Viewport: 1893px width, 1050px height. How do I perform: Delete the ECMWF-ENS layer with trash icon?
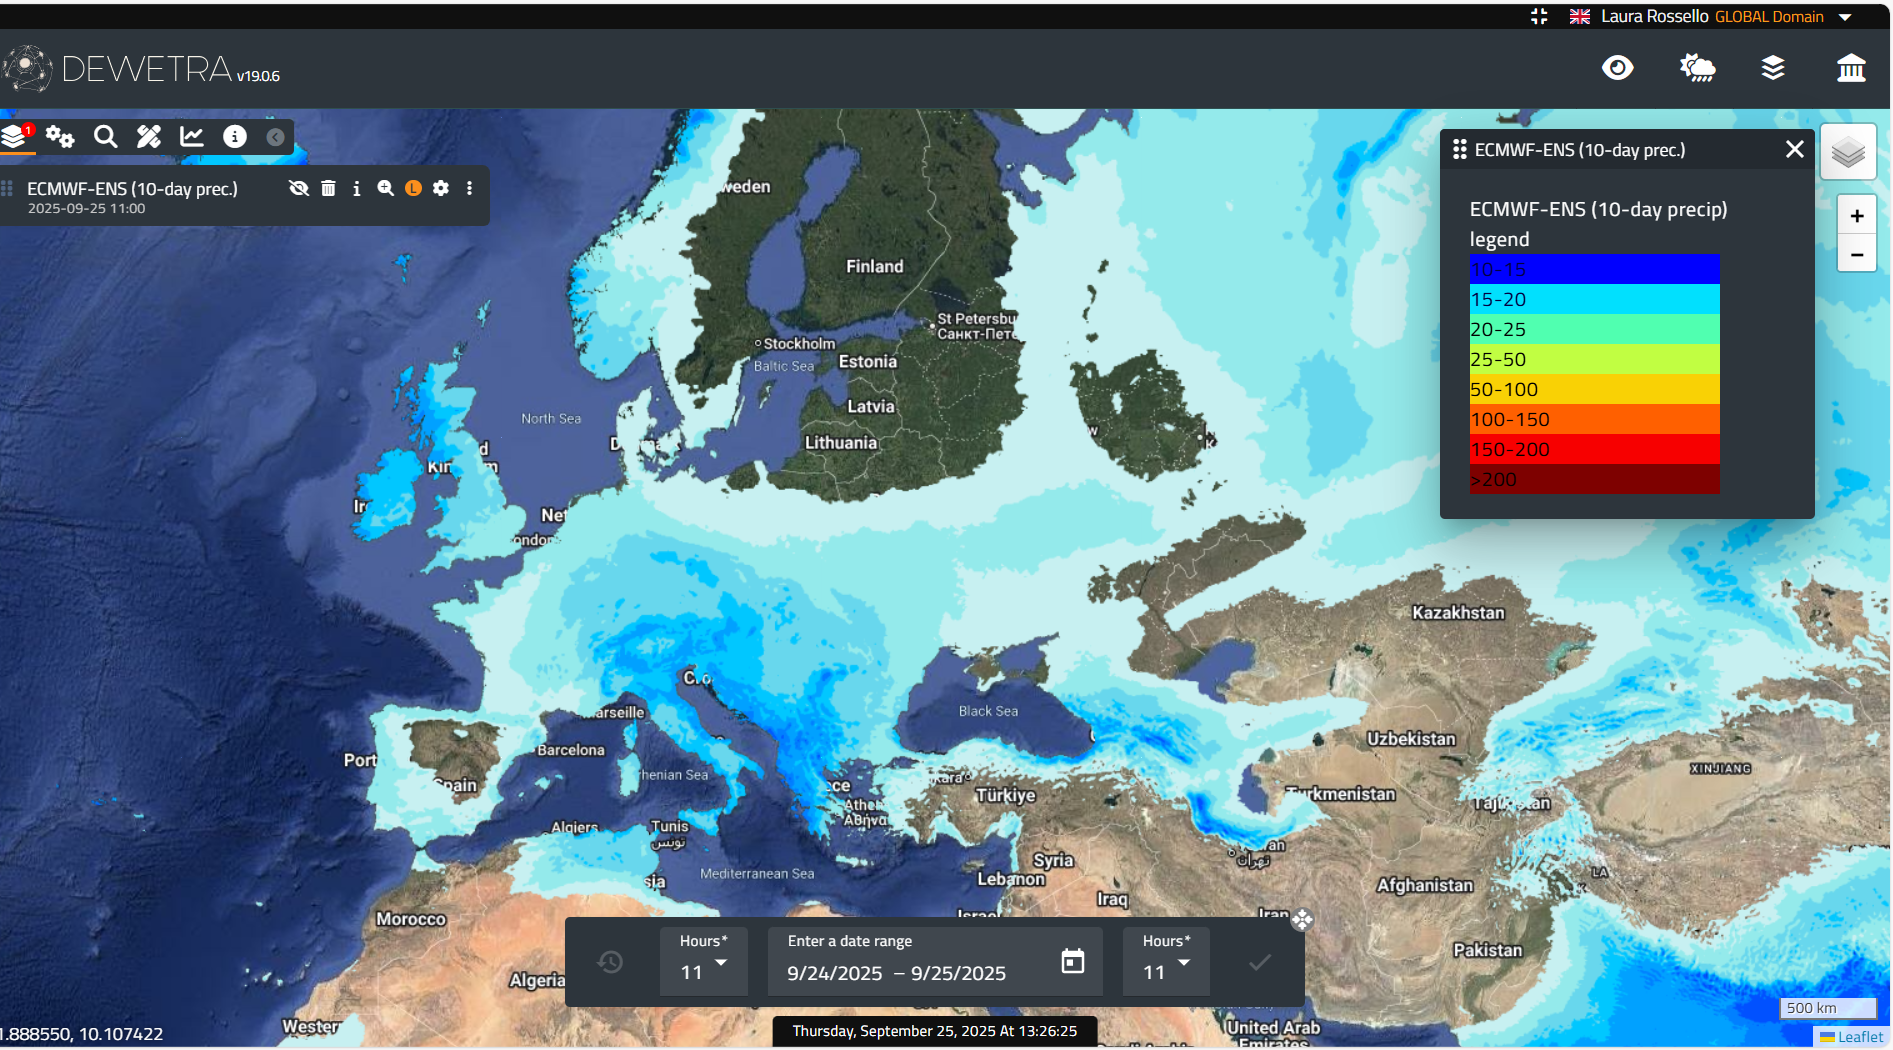[x=328, y=188]
